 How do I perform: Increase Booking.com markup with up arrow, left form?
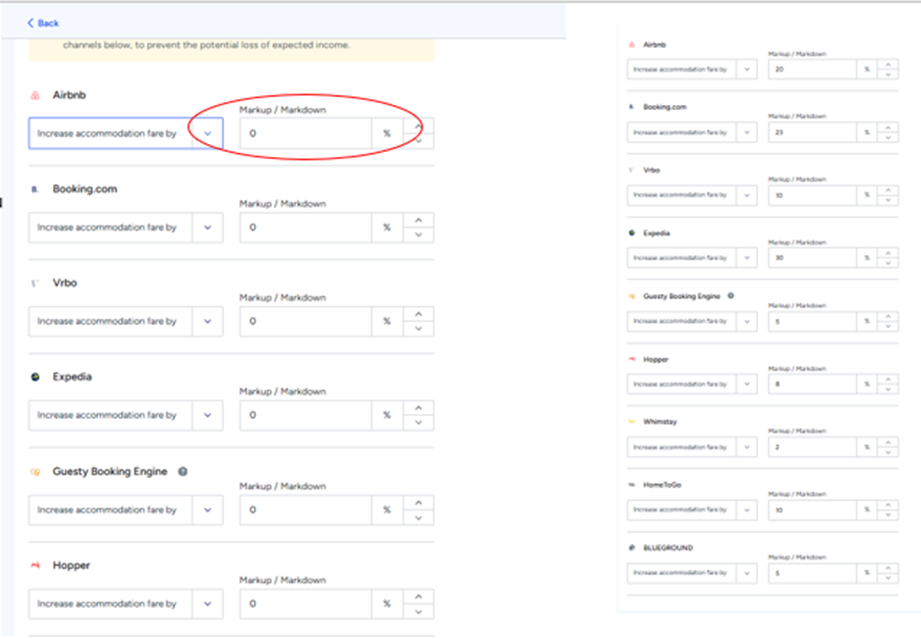click(x=418, y=220)
